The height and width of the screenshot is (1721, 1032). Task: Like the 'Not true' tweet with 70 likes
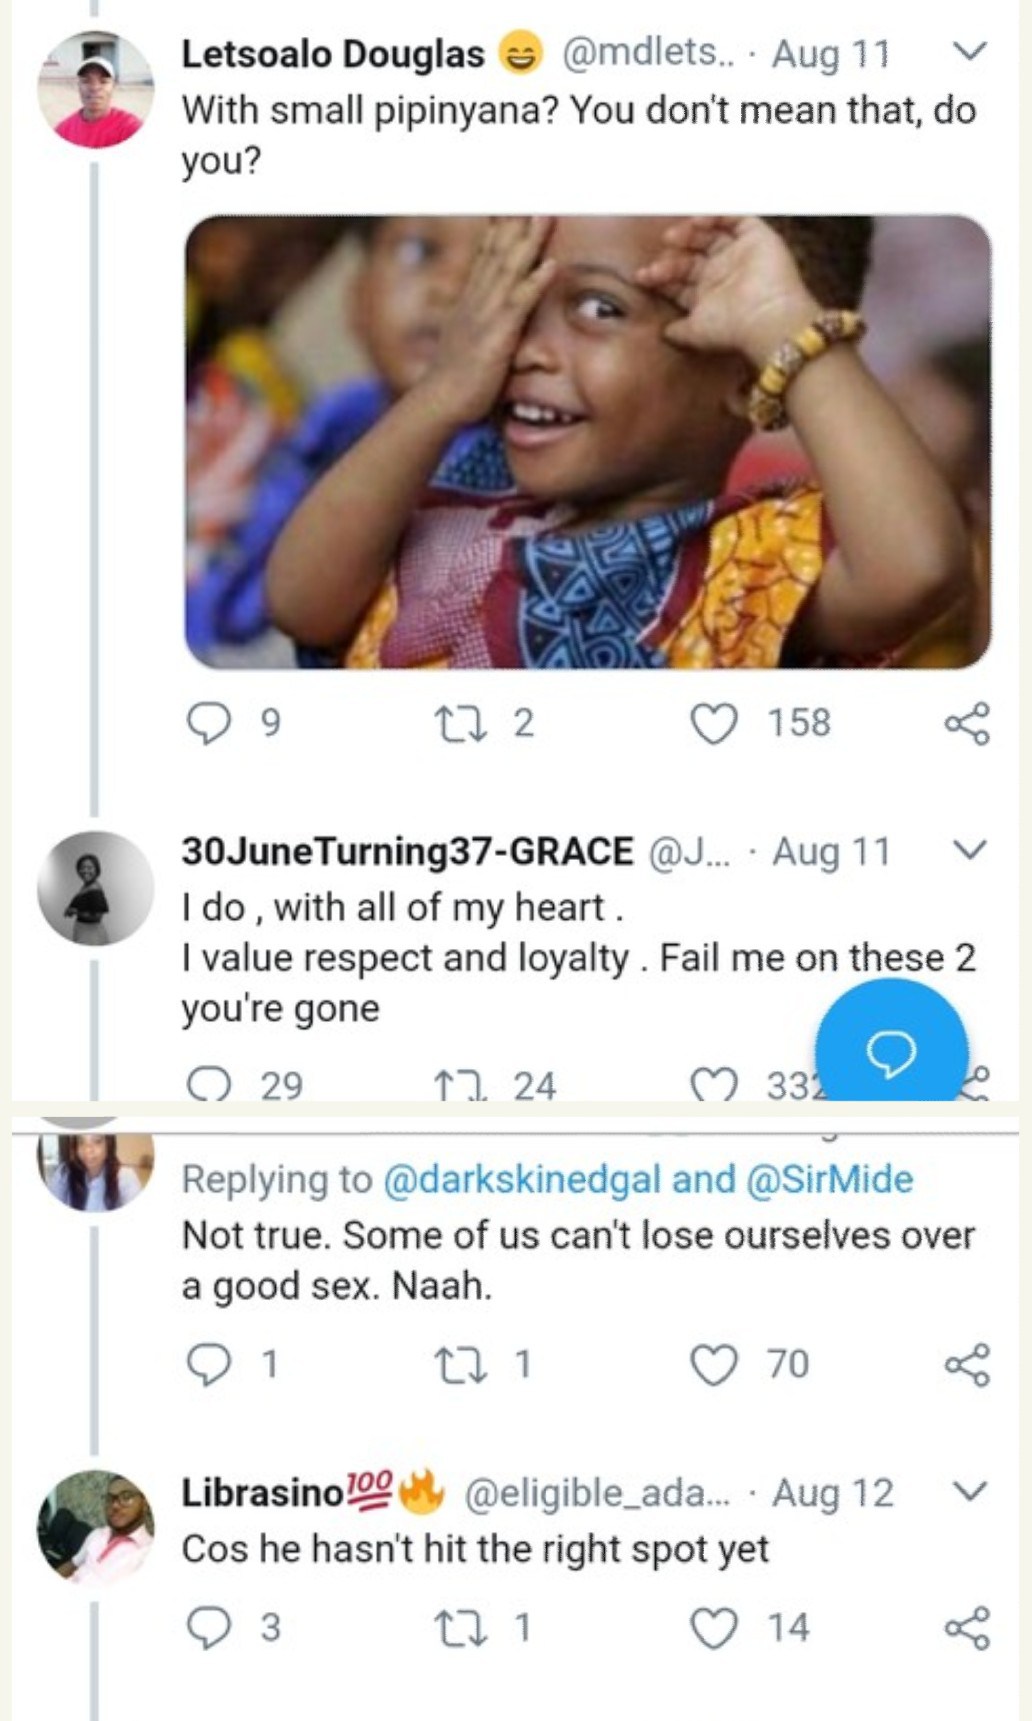[x=714, y=1364]
